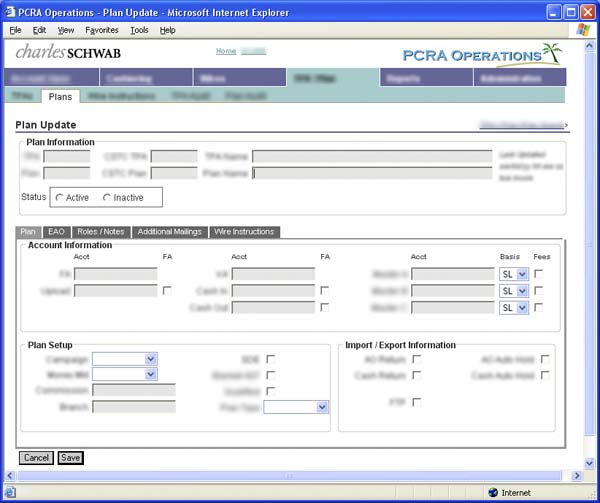Image resolution: width=600 pixels, height=503 pixels.
Task: Toggle the SDB checkbox in Plan Setup
Action: (x=271, y=359)
